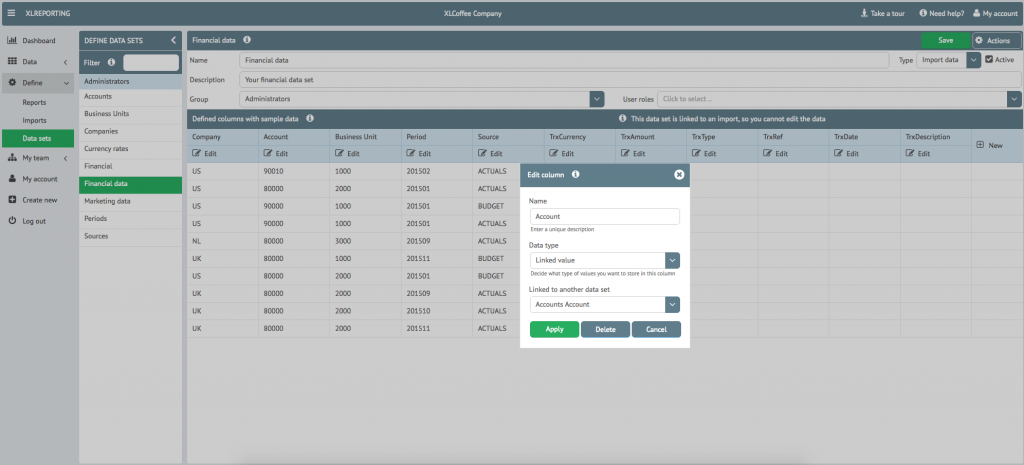This screenshot has width=1024, height=465.
Task: Open My account in the top bar
Action: [995, 13]
